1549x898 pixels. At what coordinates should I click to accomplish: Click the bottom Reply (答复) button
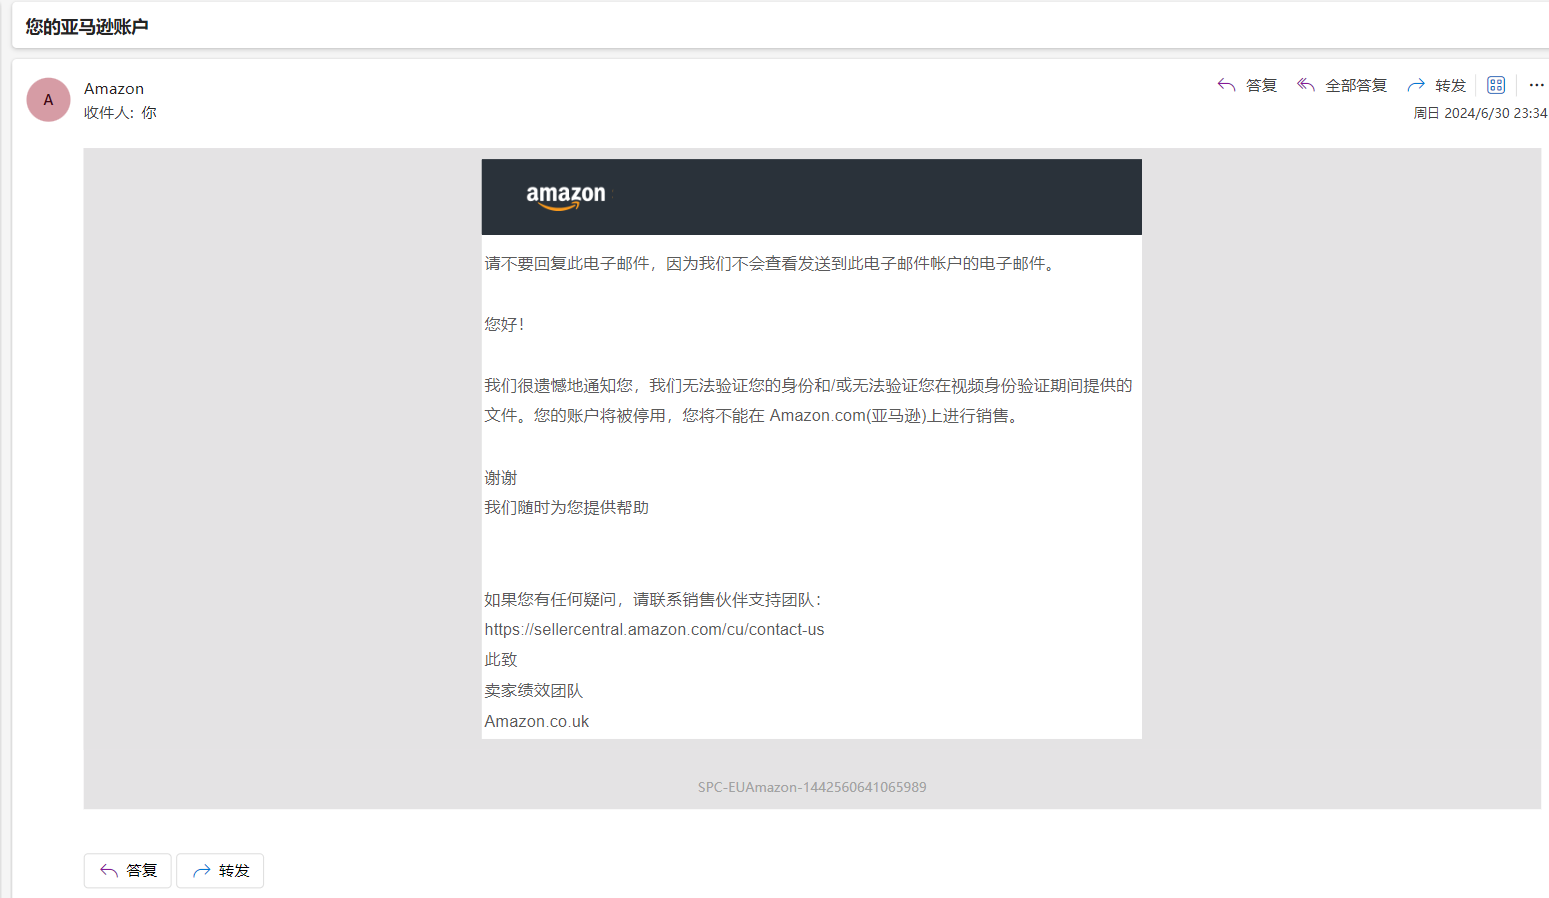pos(128,871)
